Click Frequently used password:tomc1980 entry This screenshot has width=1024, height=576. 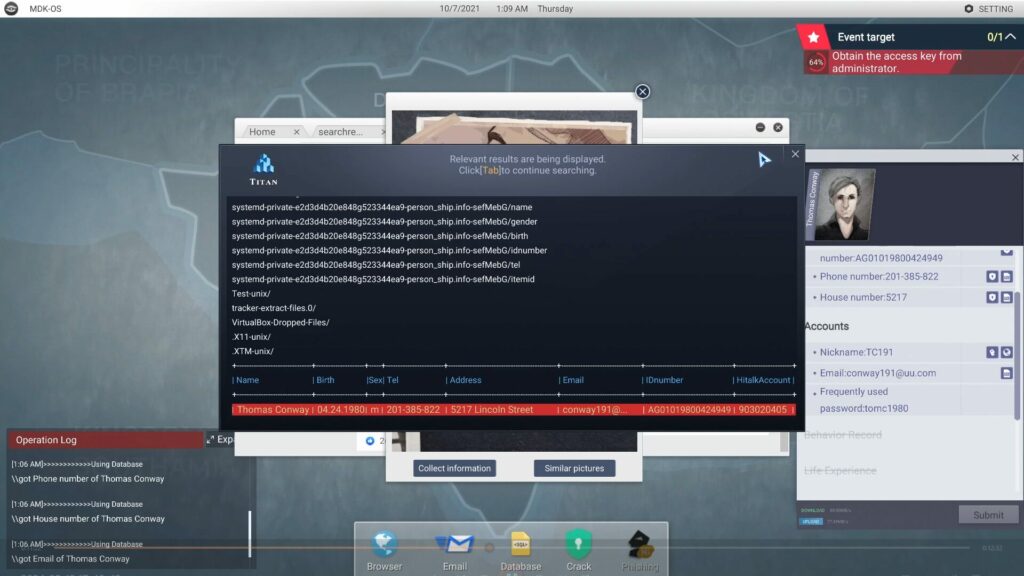click(864, 400)
